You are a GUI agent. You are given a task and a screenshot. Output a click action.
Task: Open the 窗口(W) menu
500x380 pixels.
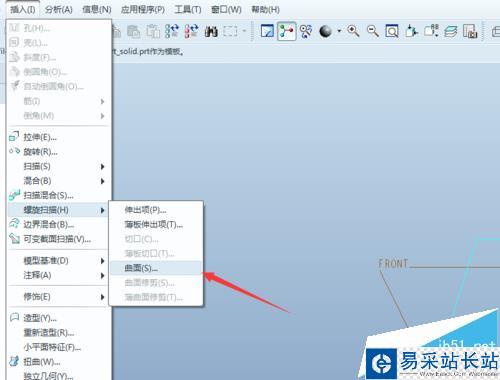(226, 9)
